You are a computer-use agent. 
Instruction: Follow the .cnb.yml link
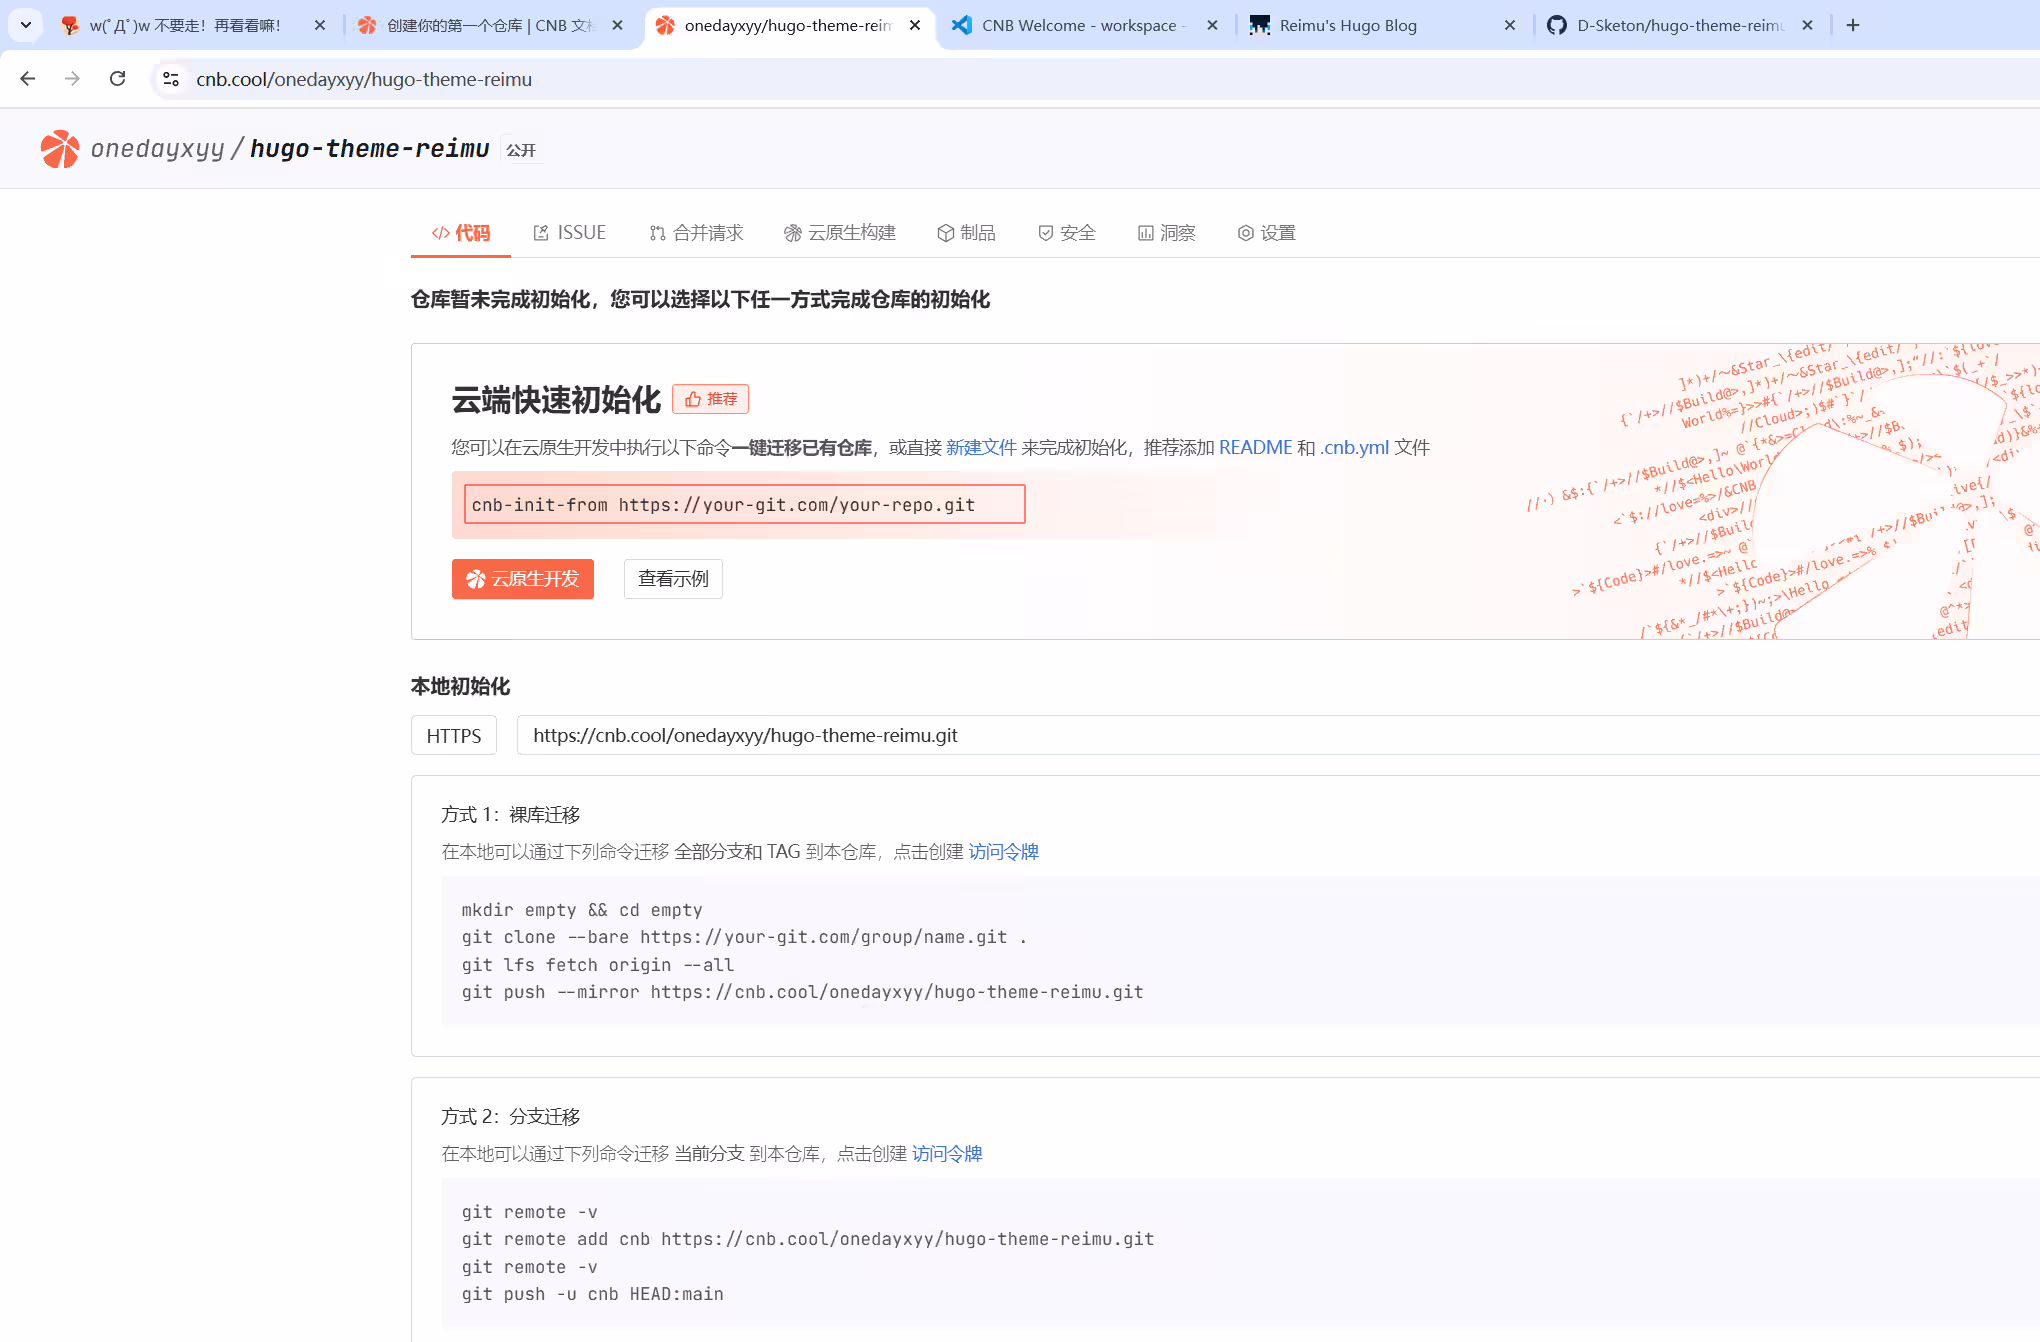coord(1355,447)
